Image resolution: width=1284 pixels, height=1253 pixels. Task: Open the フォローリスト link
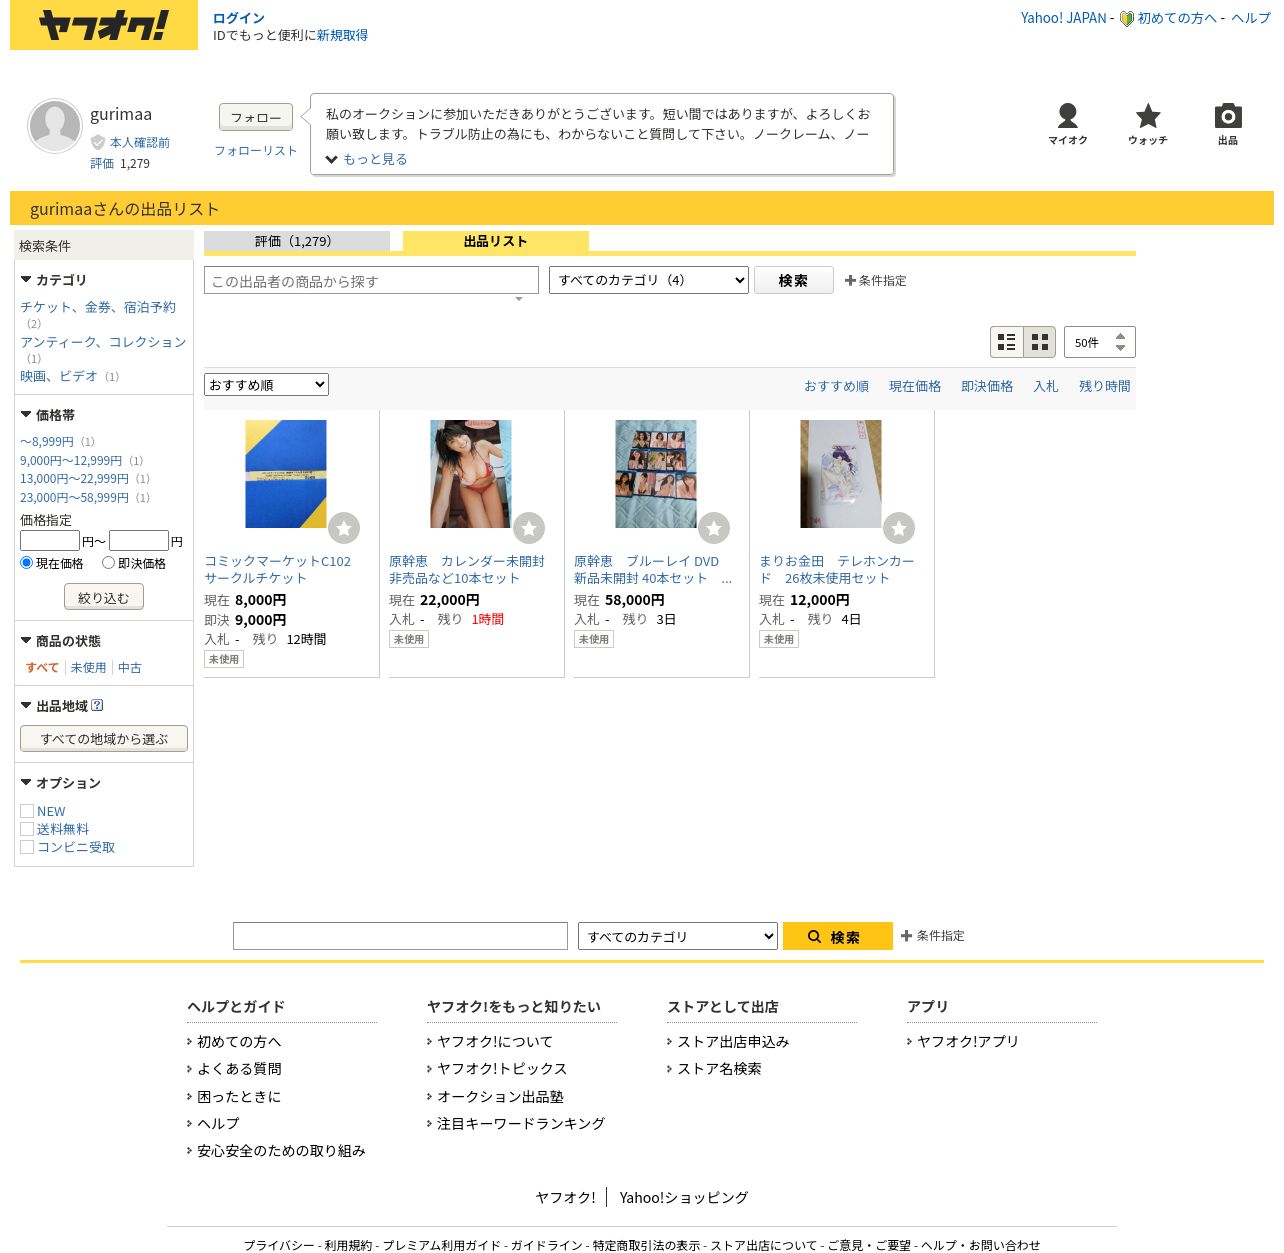coord(256,150)
